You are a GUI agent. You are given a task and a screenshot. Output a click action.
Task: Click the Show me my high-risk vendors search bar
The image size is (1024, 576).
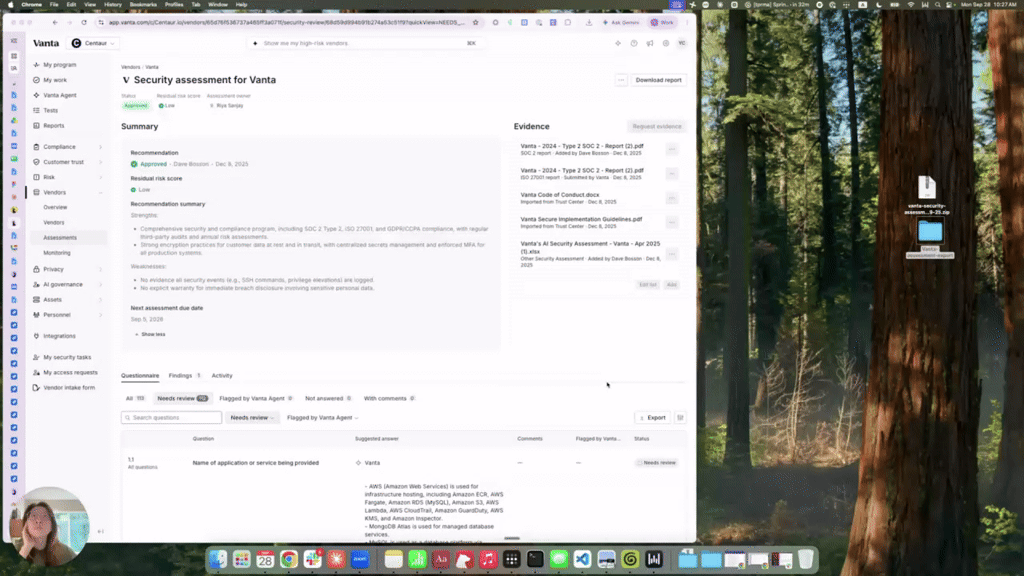pos(364,43)
